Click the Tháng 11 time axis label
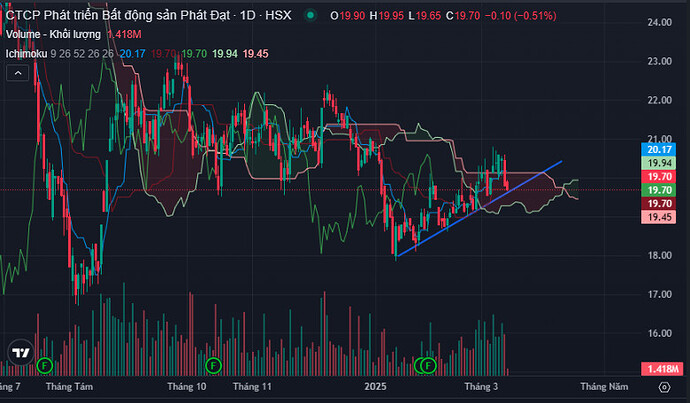This screenshot has height=403, width=690. (252, 387)
